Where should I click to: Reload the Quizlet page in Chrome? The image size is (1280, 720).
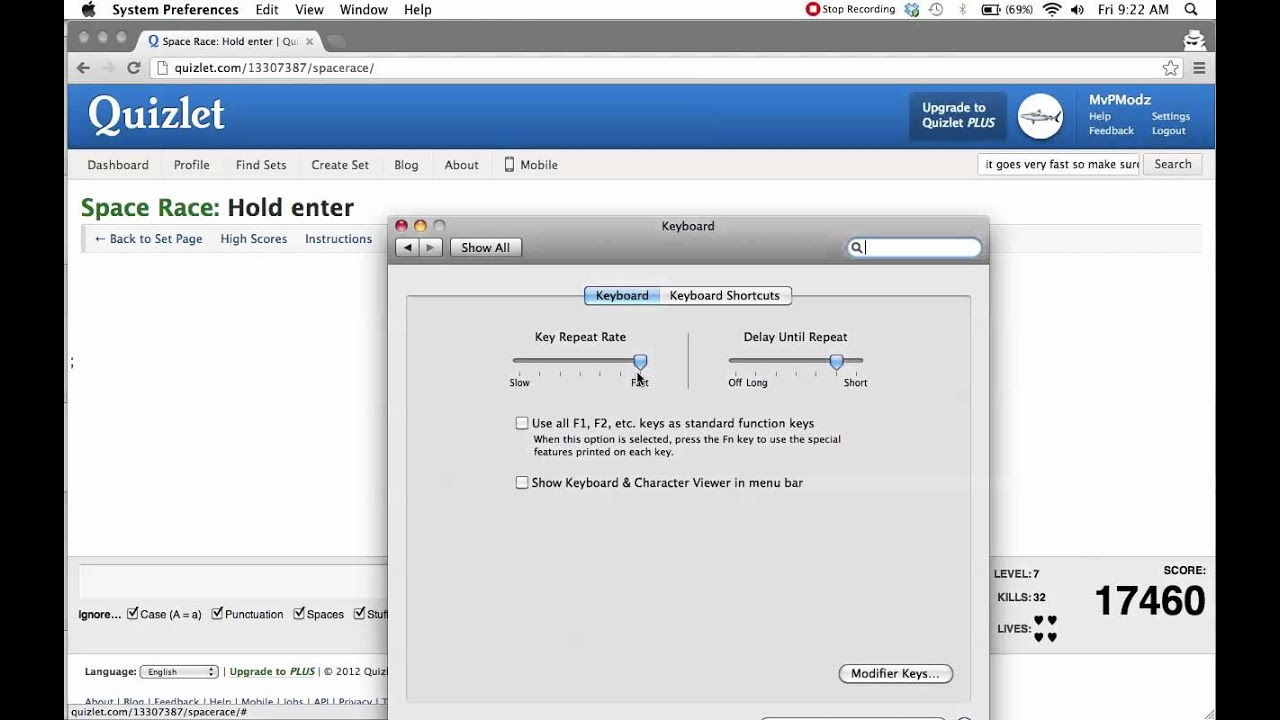[x=133, y=68]
